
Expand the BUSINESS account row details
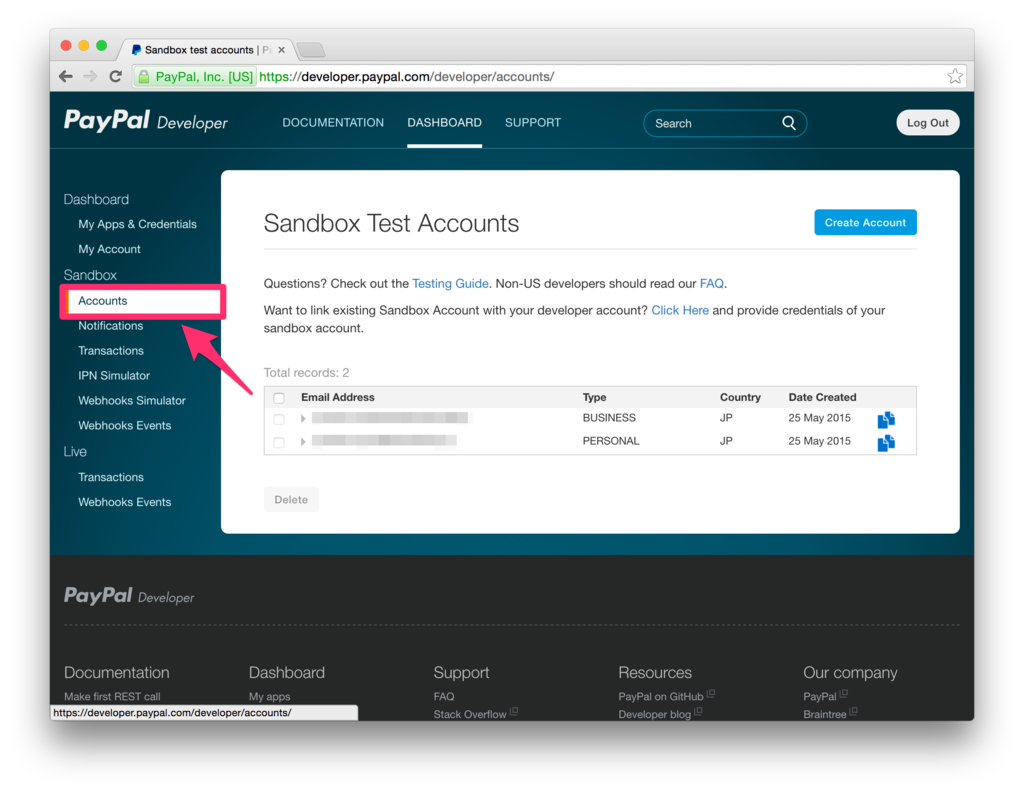303,419
